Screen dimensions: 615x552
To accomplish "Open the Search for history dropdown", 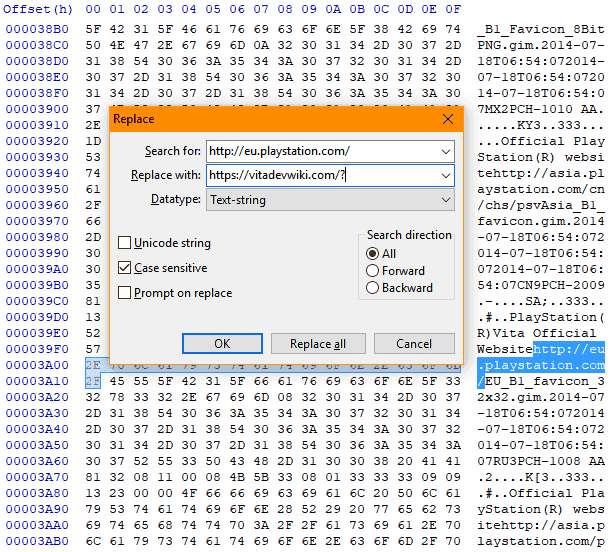I will (446, 151).
